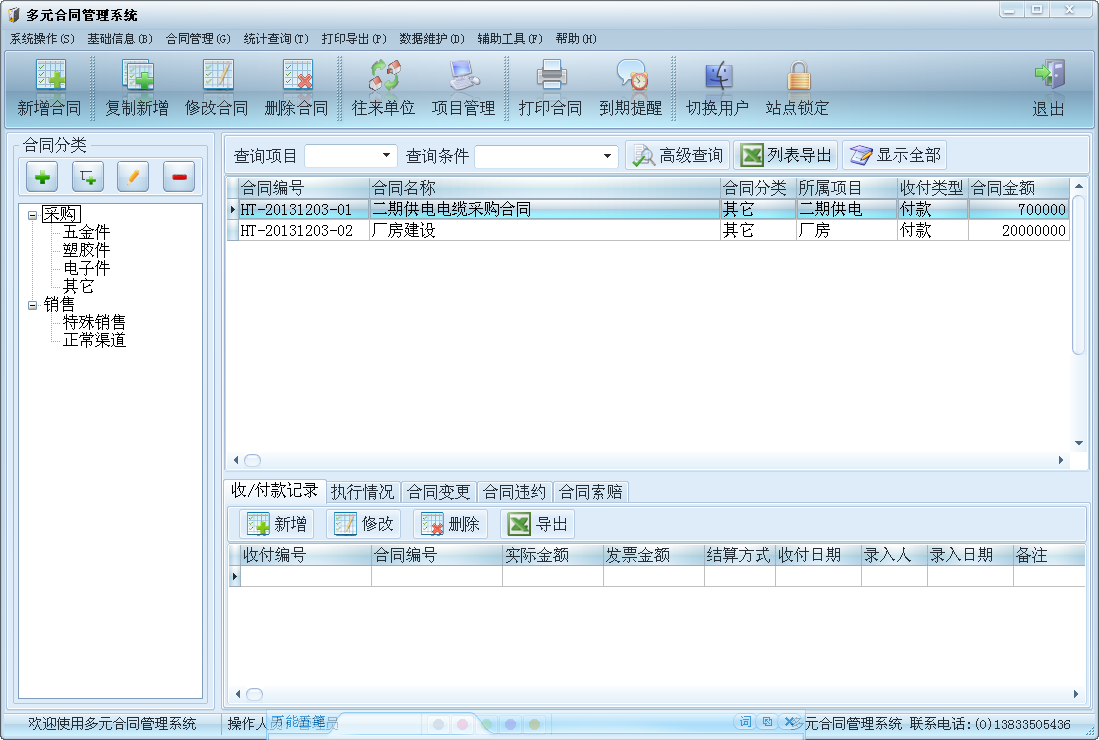This screenshot has height=740, width=1099.
Task: Click the 合同编号 column header in contract list
Action: pyautogui.click(x=303, y=188)
